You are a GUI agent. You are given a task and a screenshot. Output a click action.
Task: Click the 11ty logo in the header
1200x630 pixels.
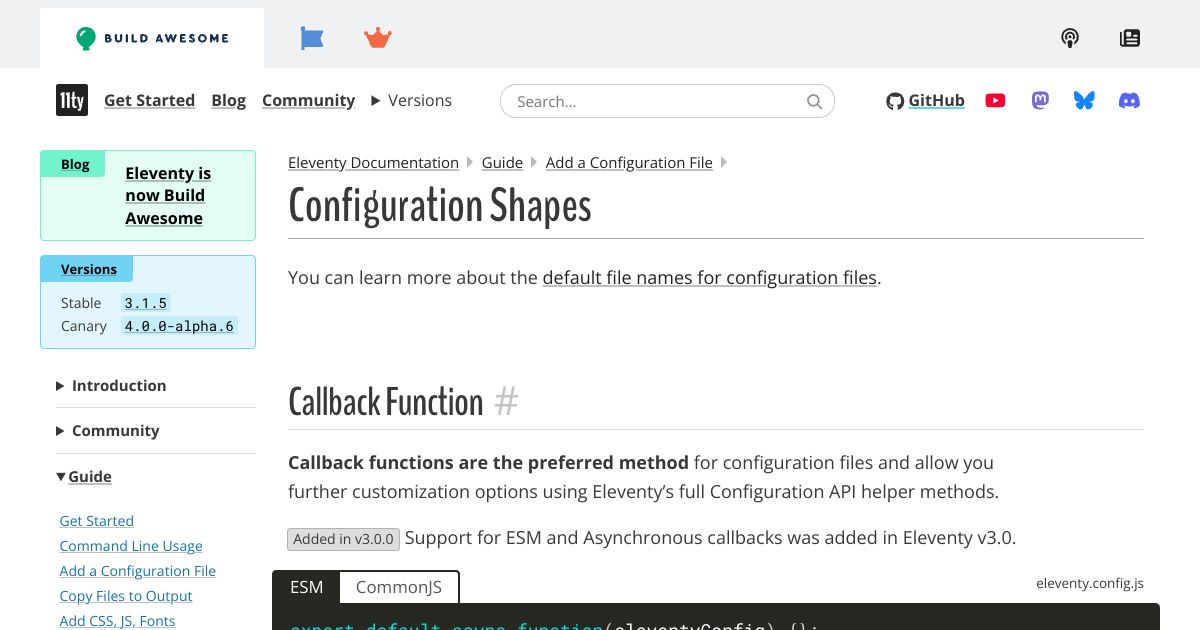[71, 100]
